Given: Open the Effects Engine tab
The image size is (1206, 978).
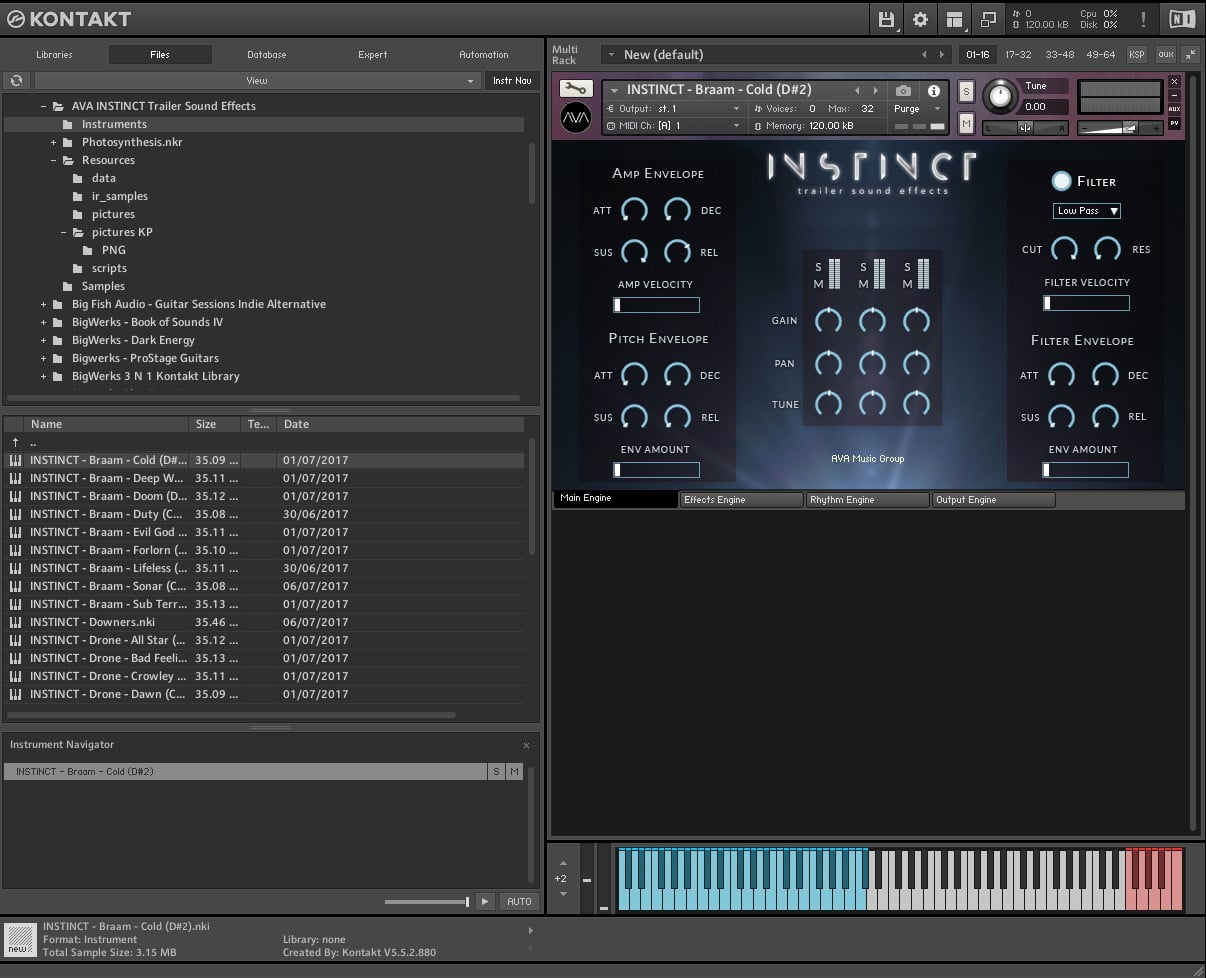Looking at the screenshot, I should click(741, 500).
